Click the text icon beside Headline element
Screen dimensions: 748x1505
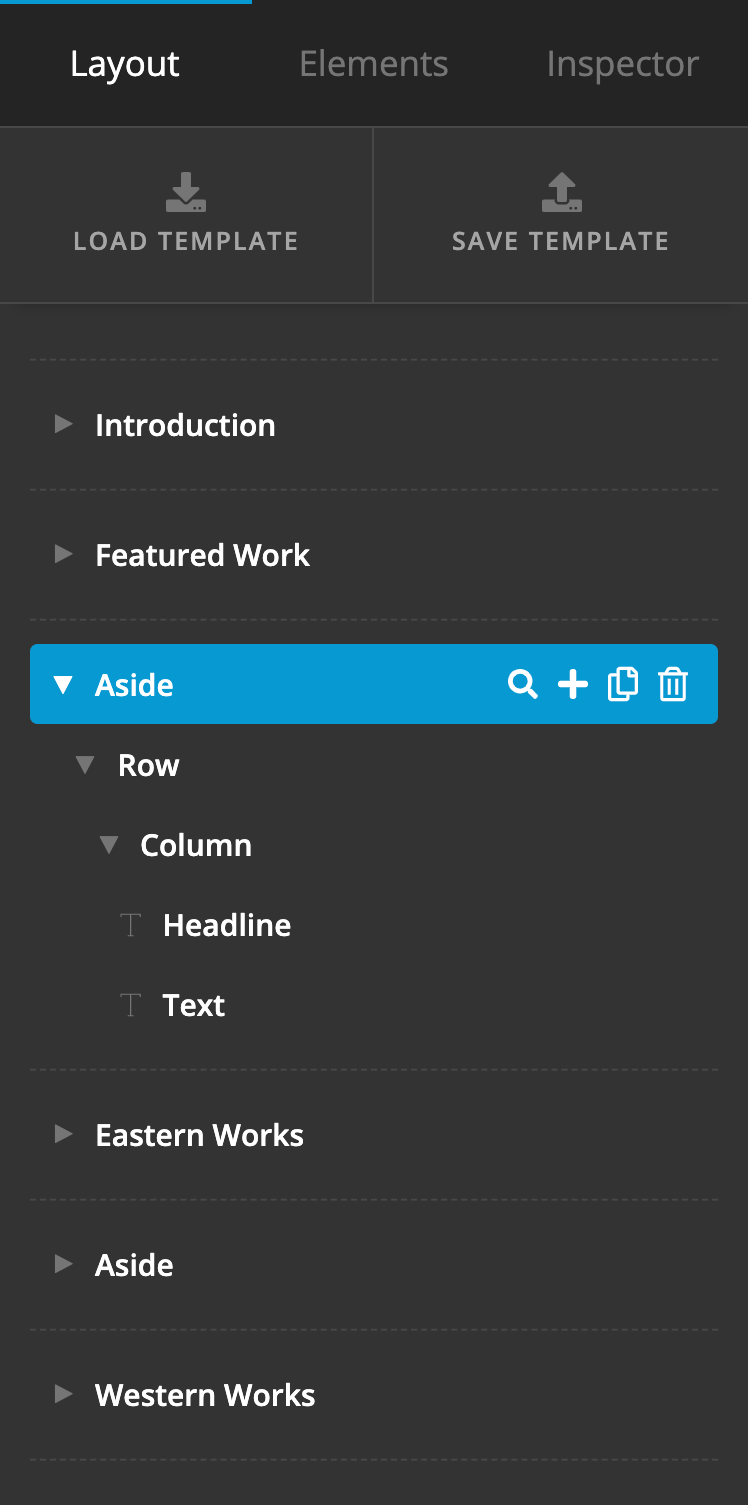click(x=130, y=924)
